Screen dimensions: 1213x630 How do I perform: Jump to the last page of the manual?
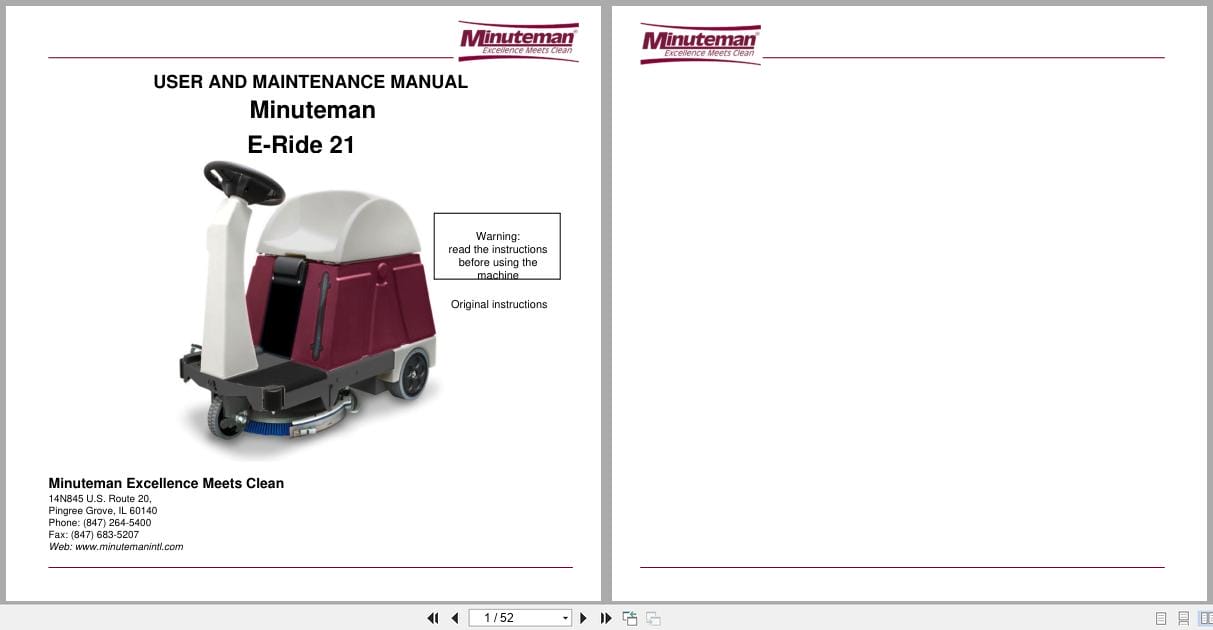pos(606,618)
